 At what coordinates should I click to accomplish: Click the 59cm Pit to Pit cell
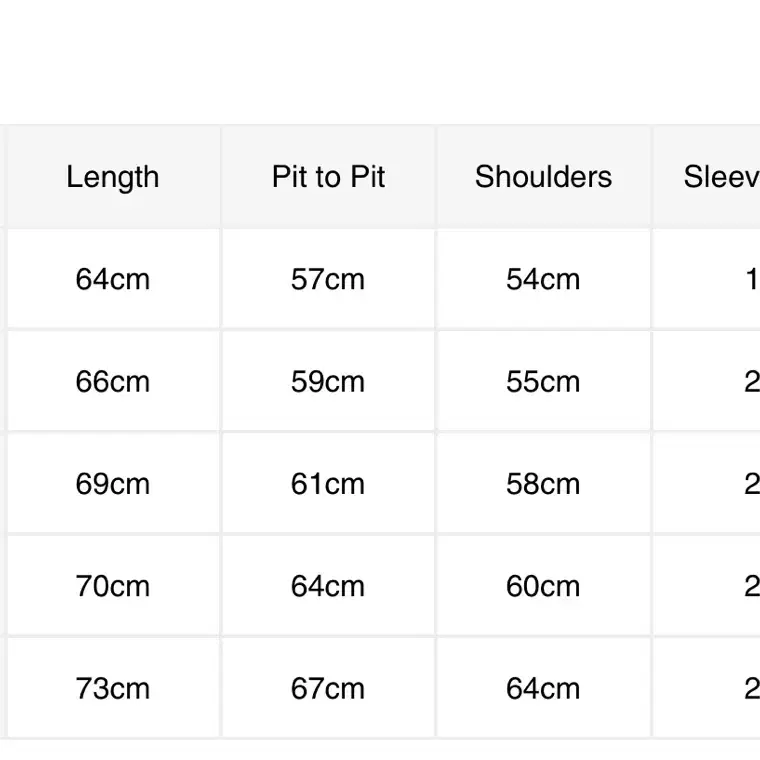click(329, 381)
